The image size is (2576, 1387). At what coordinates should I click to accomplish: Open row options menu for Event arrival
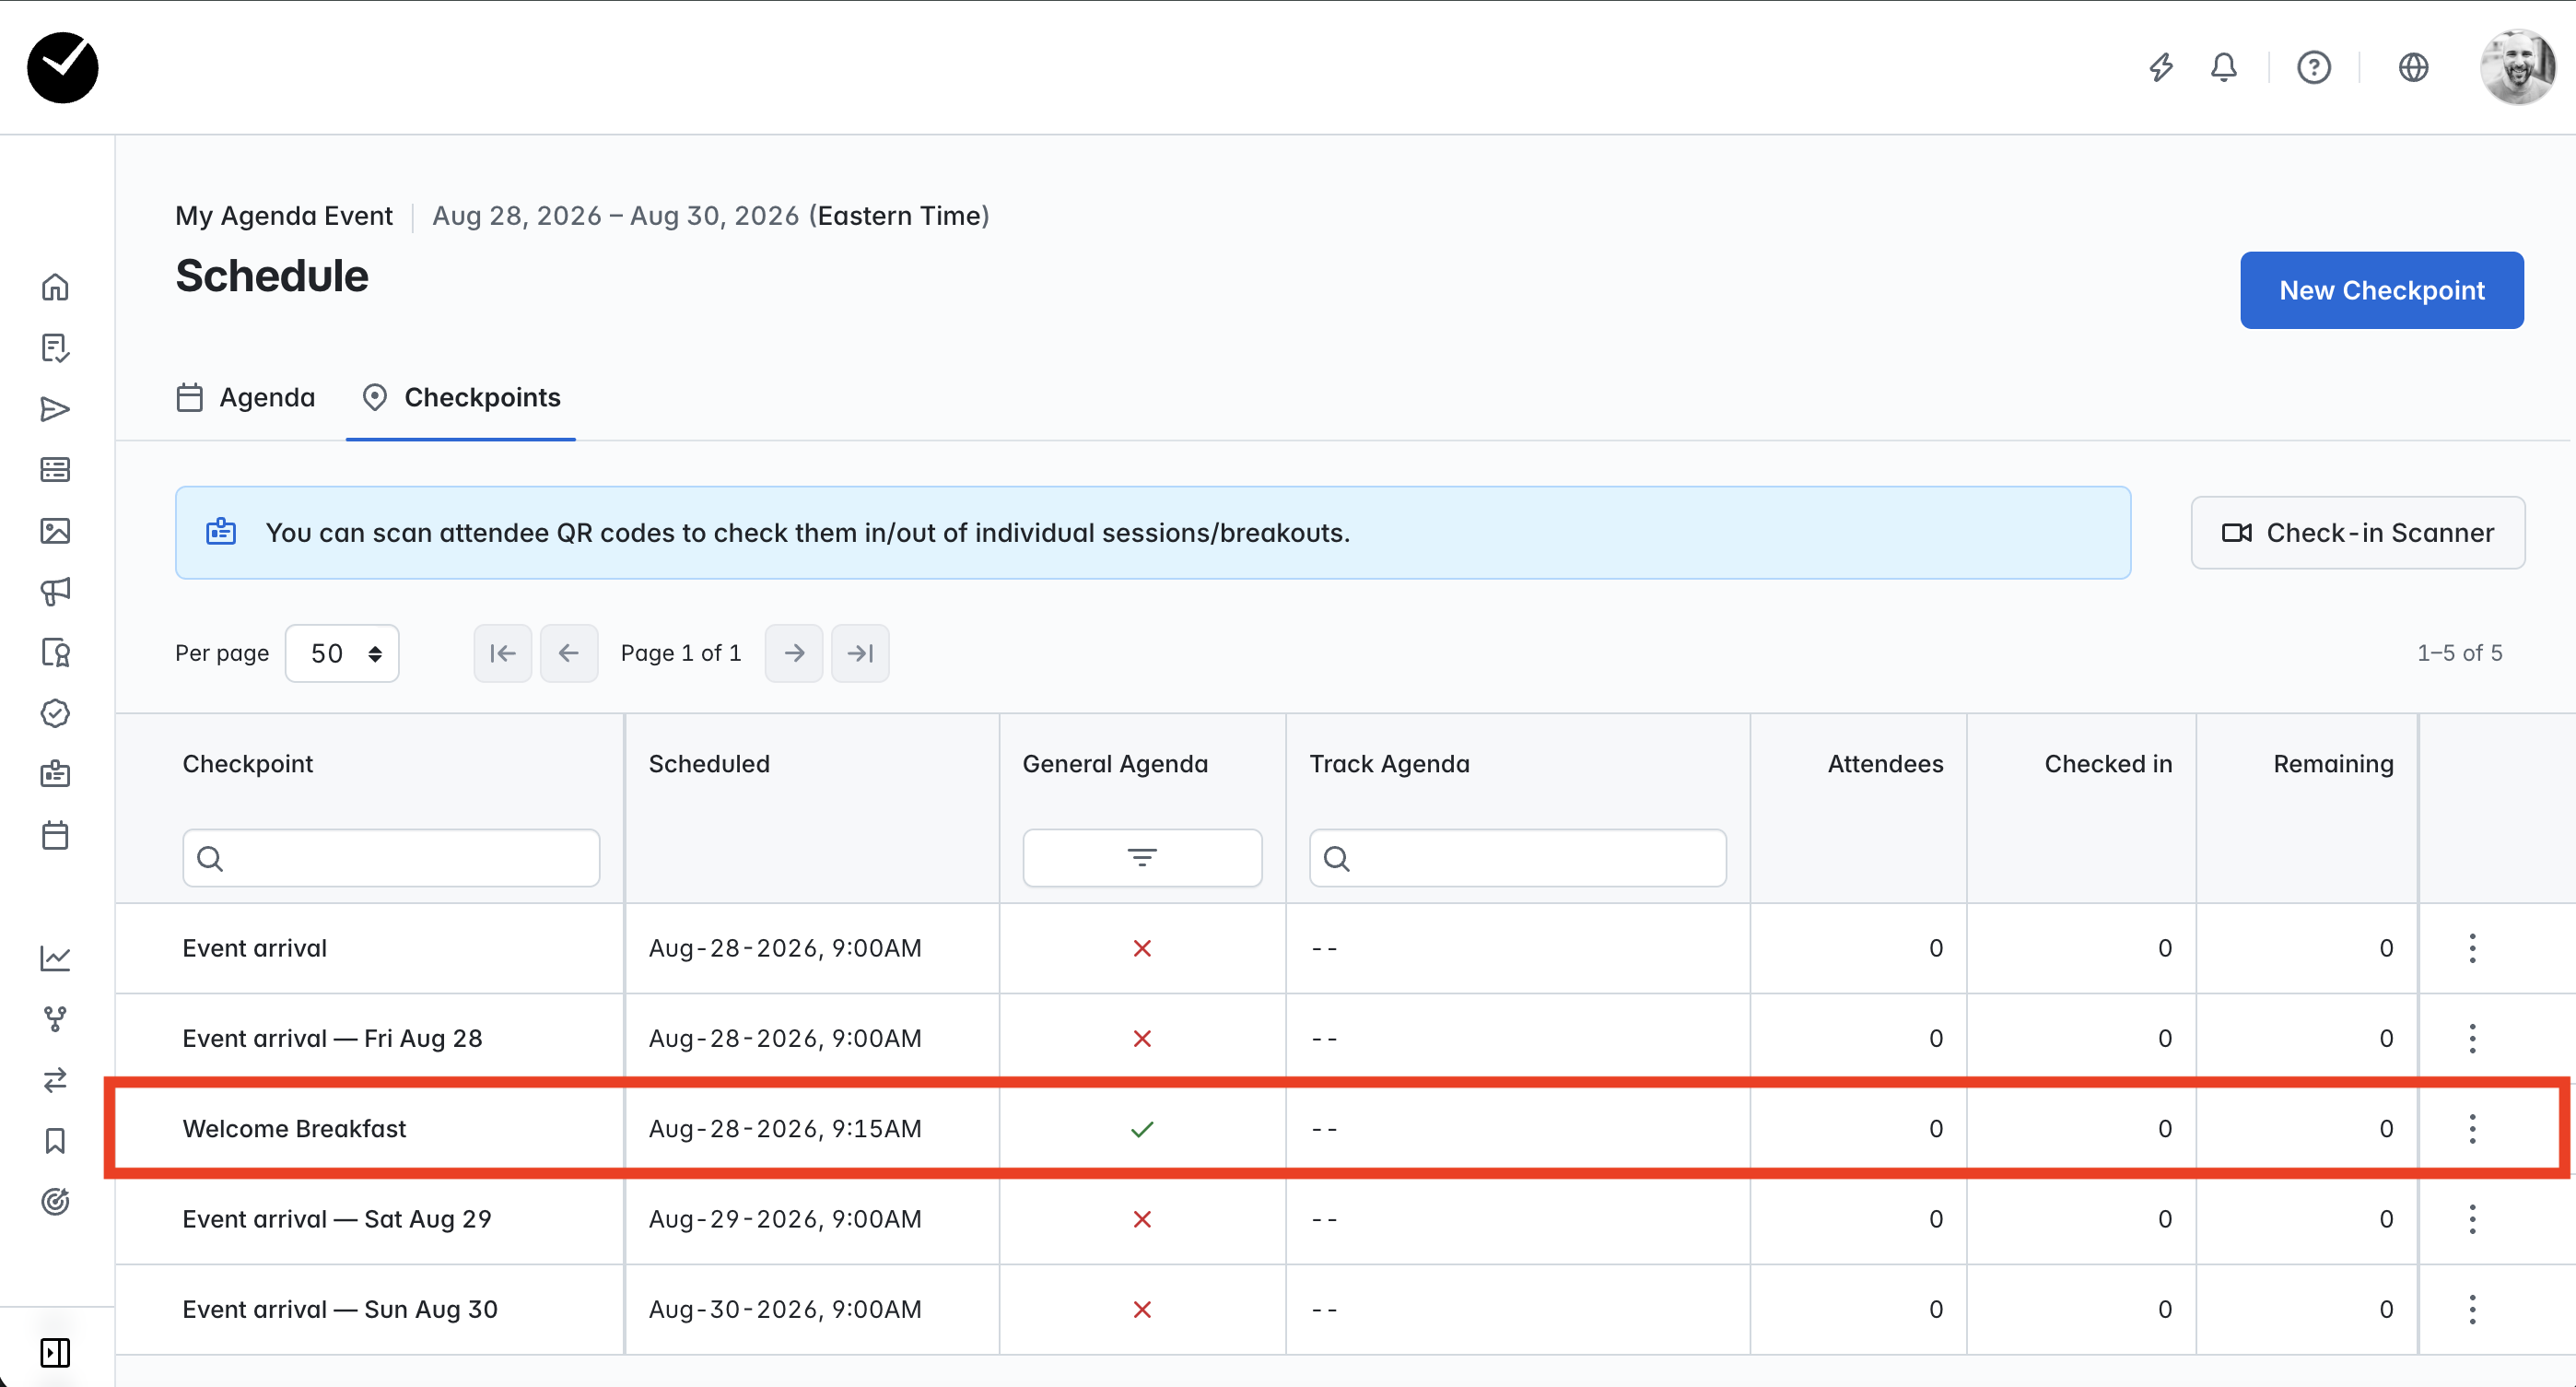pos(2472,948)
